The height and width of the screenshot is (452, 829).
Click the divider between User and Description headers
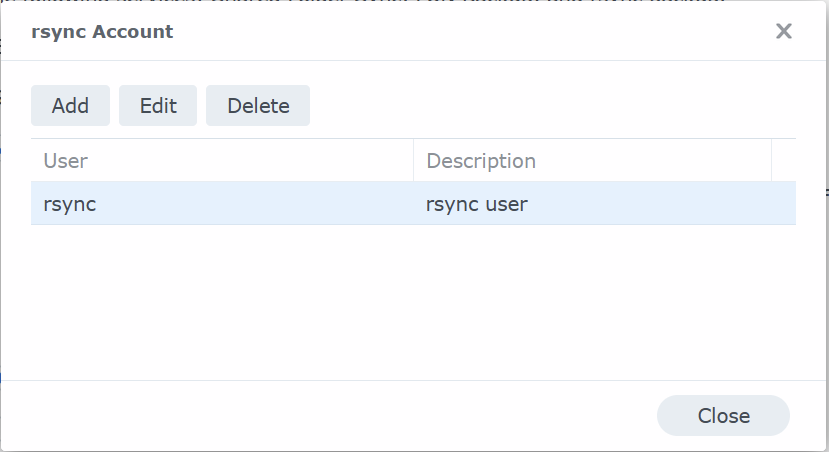coord(413,161)
